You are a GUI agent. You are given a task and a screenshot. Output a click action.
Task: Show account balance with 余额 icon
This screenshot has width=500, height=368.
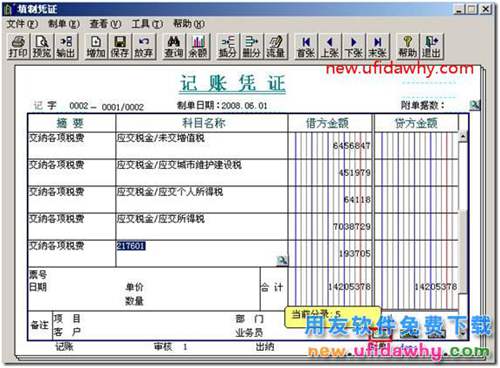(x=198, y=47)
